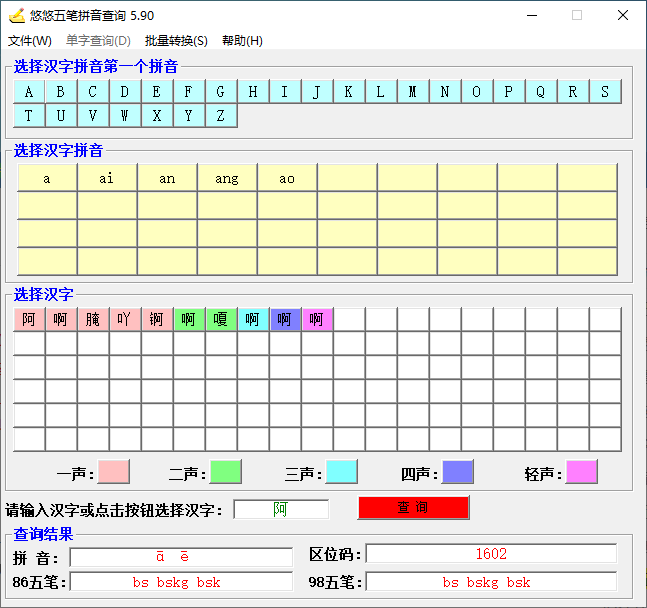Click the red 查询 button
Screen dimensions: 647x608
pyautogui.click(x=413, y=508)
